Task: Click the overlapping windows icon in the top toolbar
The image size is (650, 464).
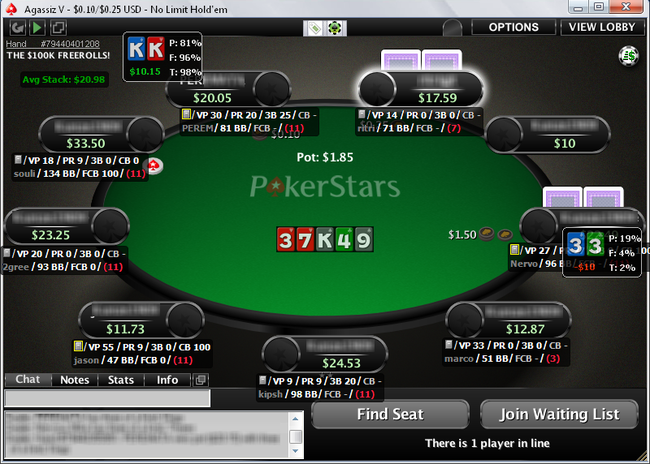Action: pos(58,28)
